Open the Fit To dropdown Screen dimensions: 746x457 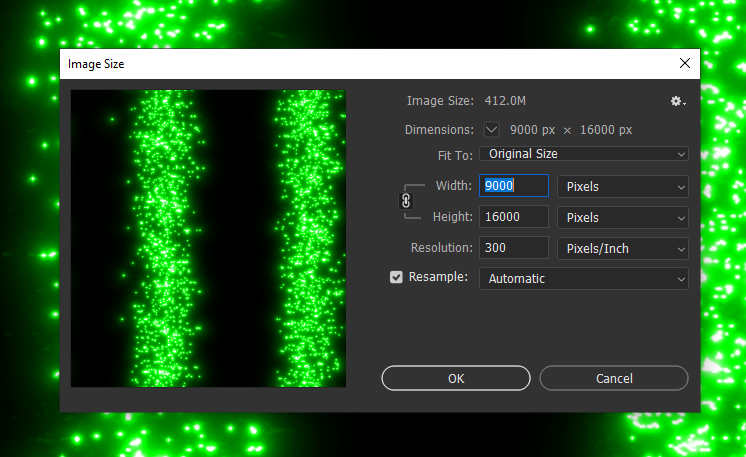tap(584, 154)
